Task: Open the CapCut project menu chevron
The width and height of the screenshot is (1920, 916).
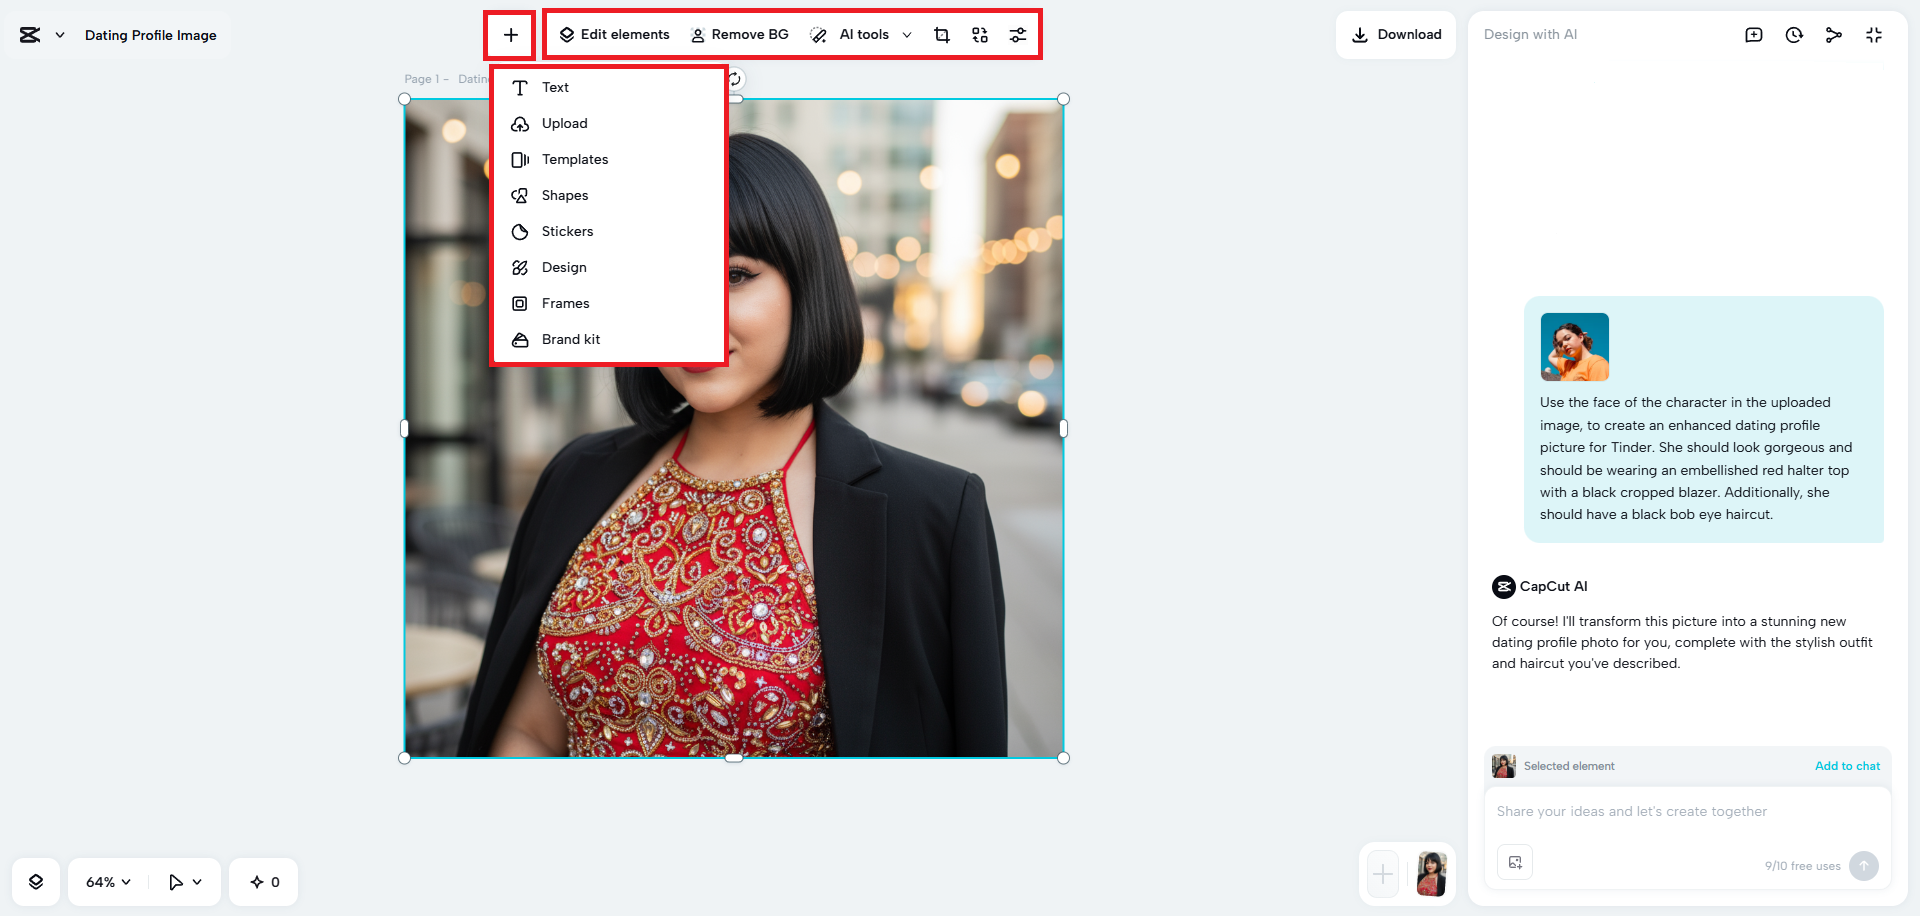Action: [x=59, y=34]
